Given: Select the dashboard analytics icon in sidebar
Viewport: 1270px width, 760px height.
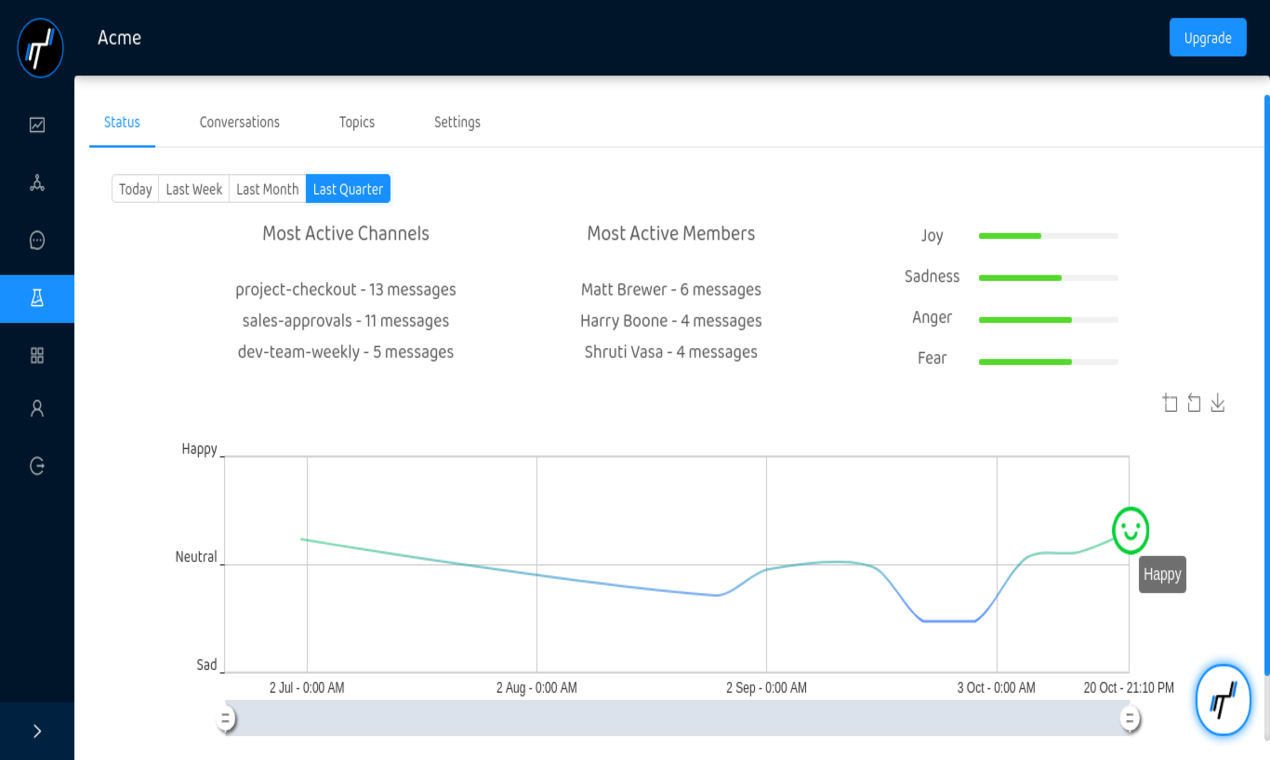Looking at the screenshot, I should tap(37, 124).
